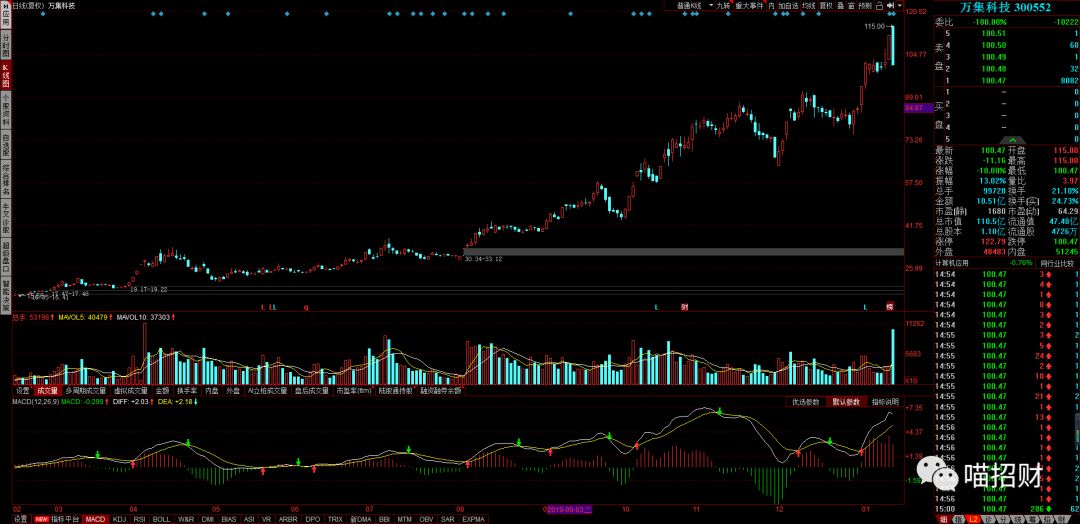Open the small dropdown arrow after lock icon
1080x524 pixels.
900,6
